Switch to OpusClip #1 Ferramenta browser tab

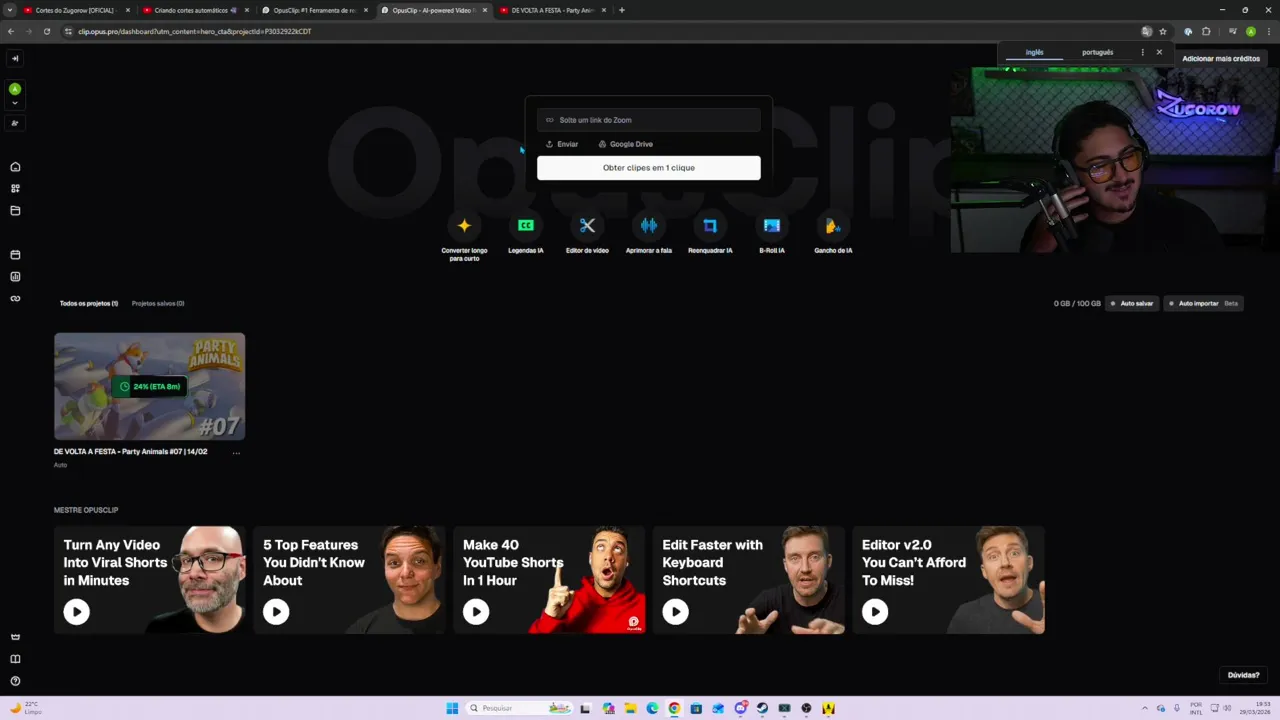click(x=313, y=10)
